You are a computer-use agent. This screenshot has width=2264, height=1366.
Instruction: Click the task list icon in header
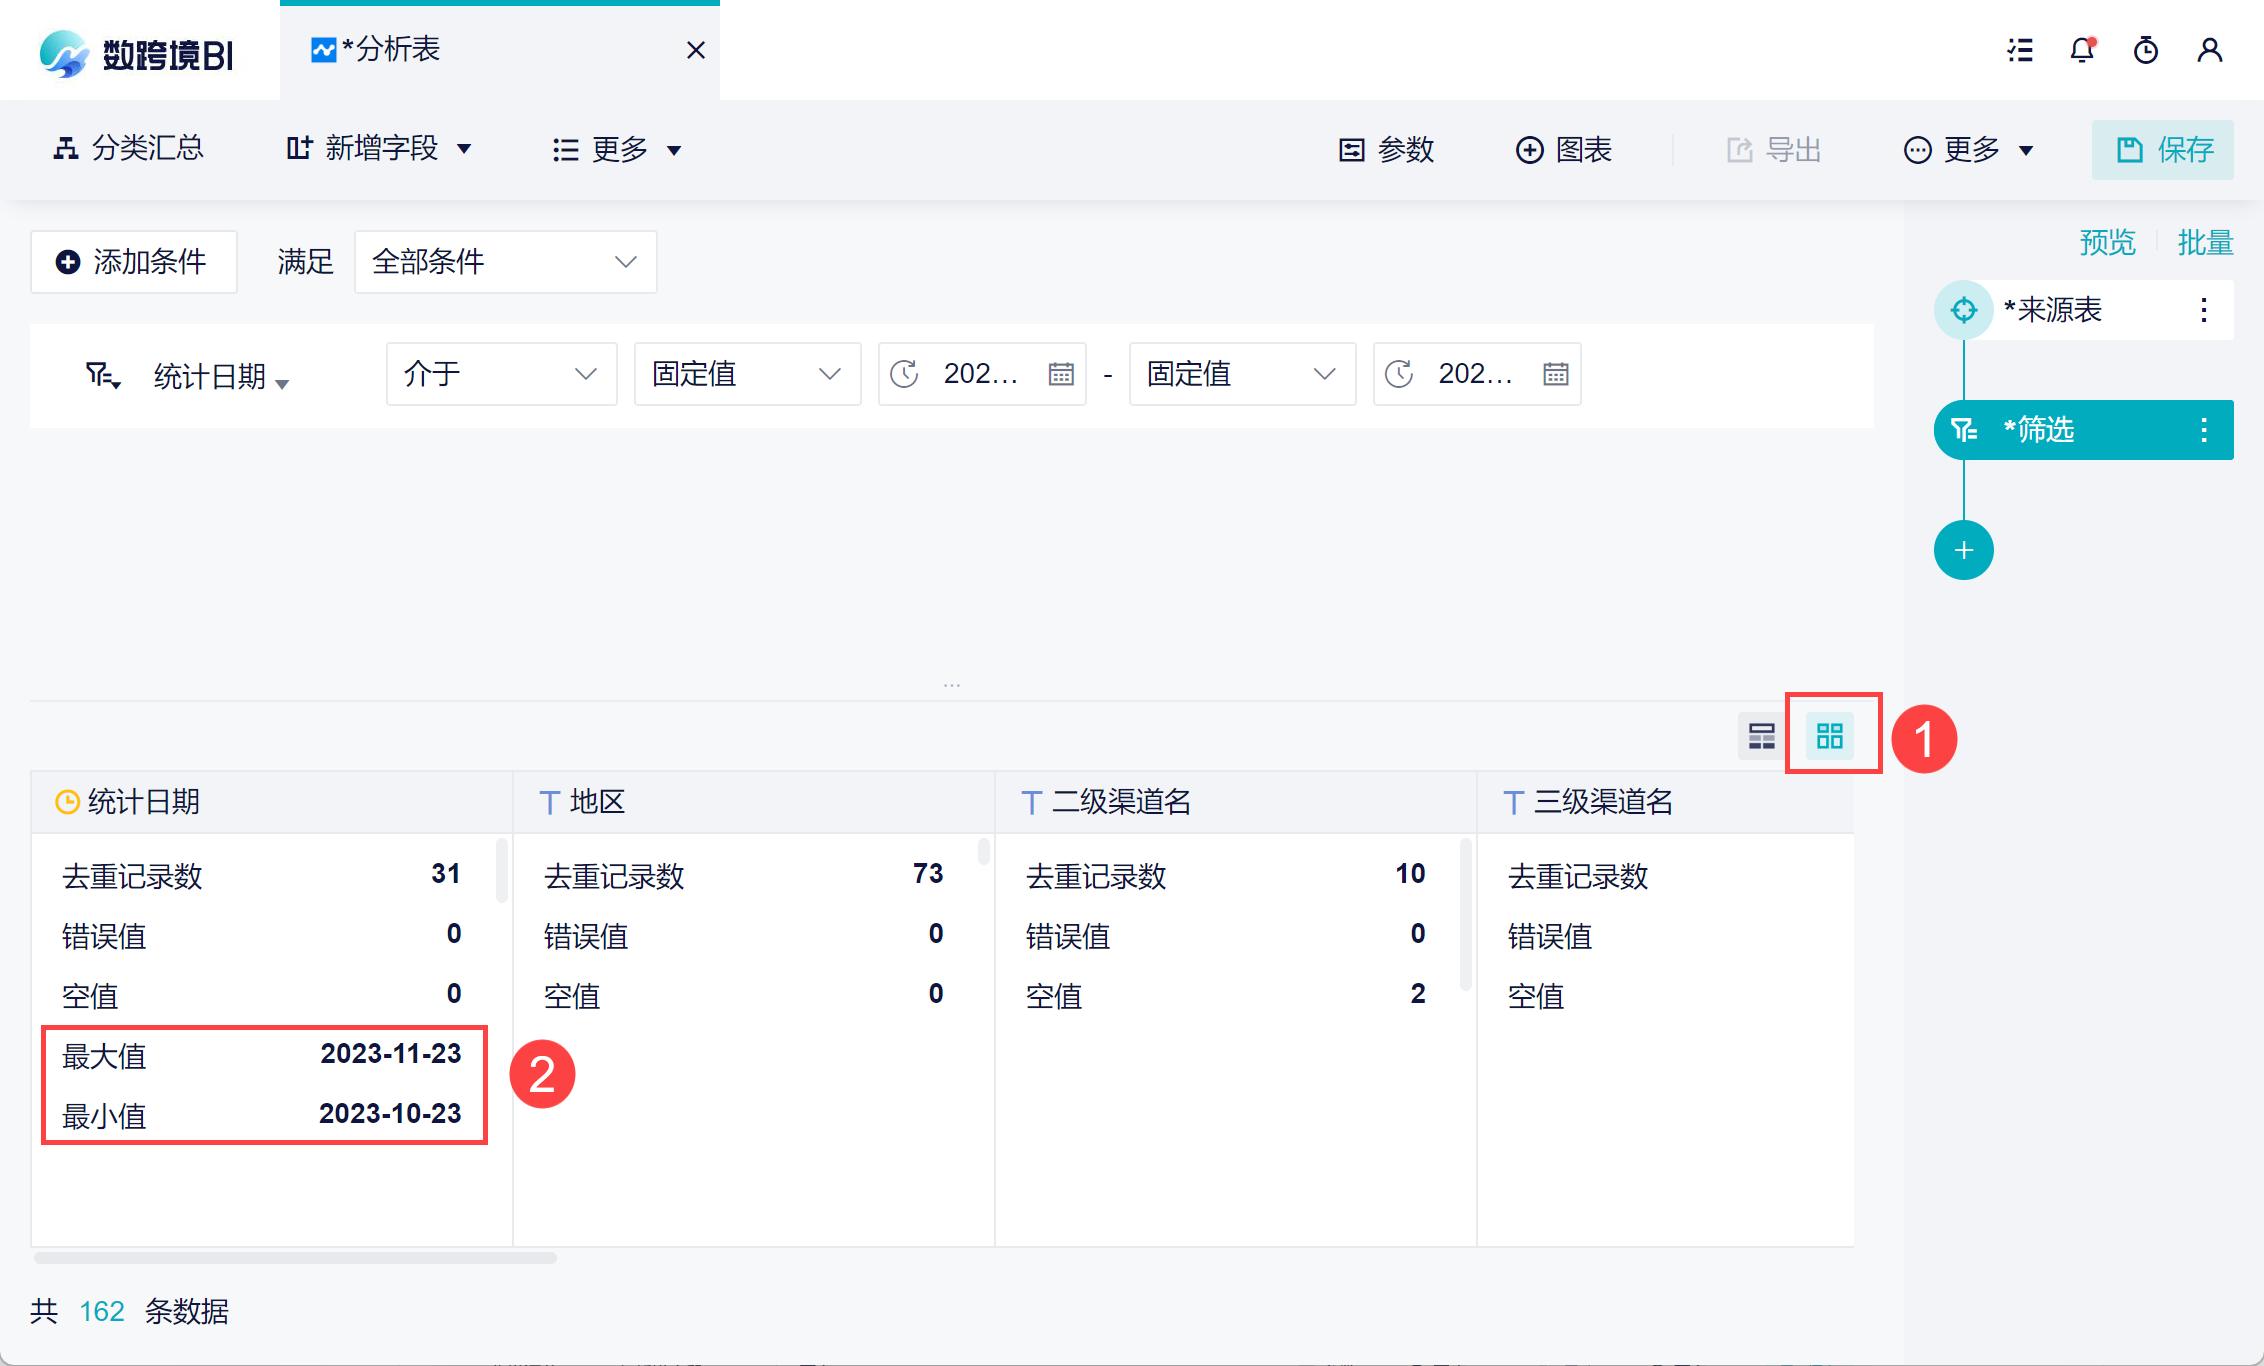[x=2020, y=50]
